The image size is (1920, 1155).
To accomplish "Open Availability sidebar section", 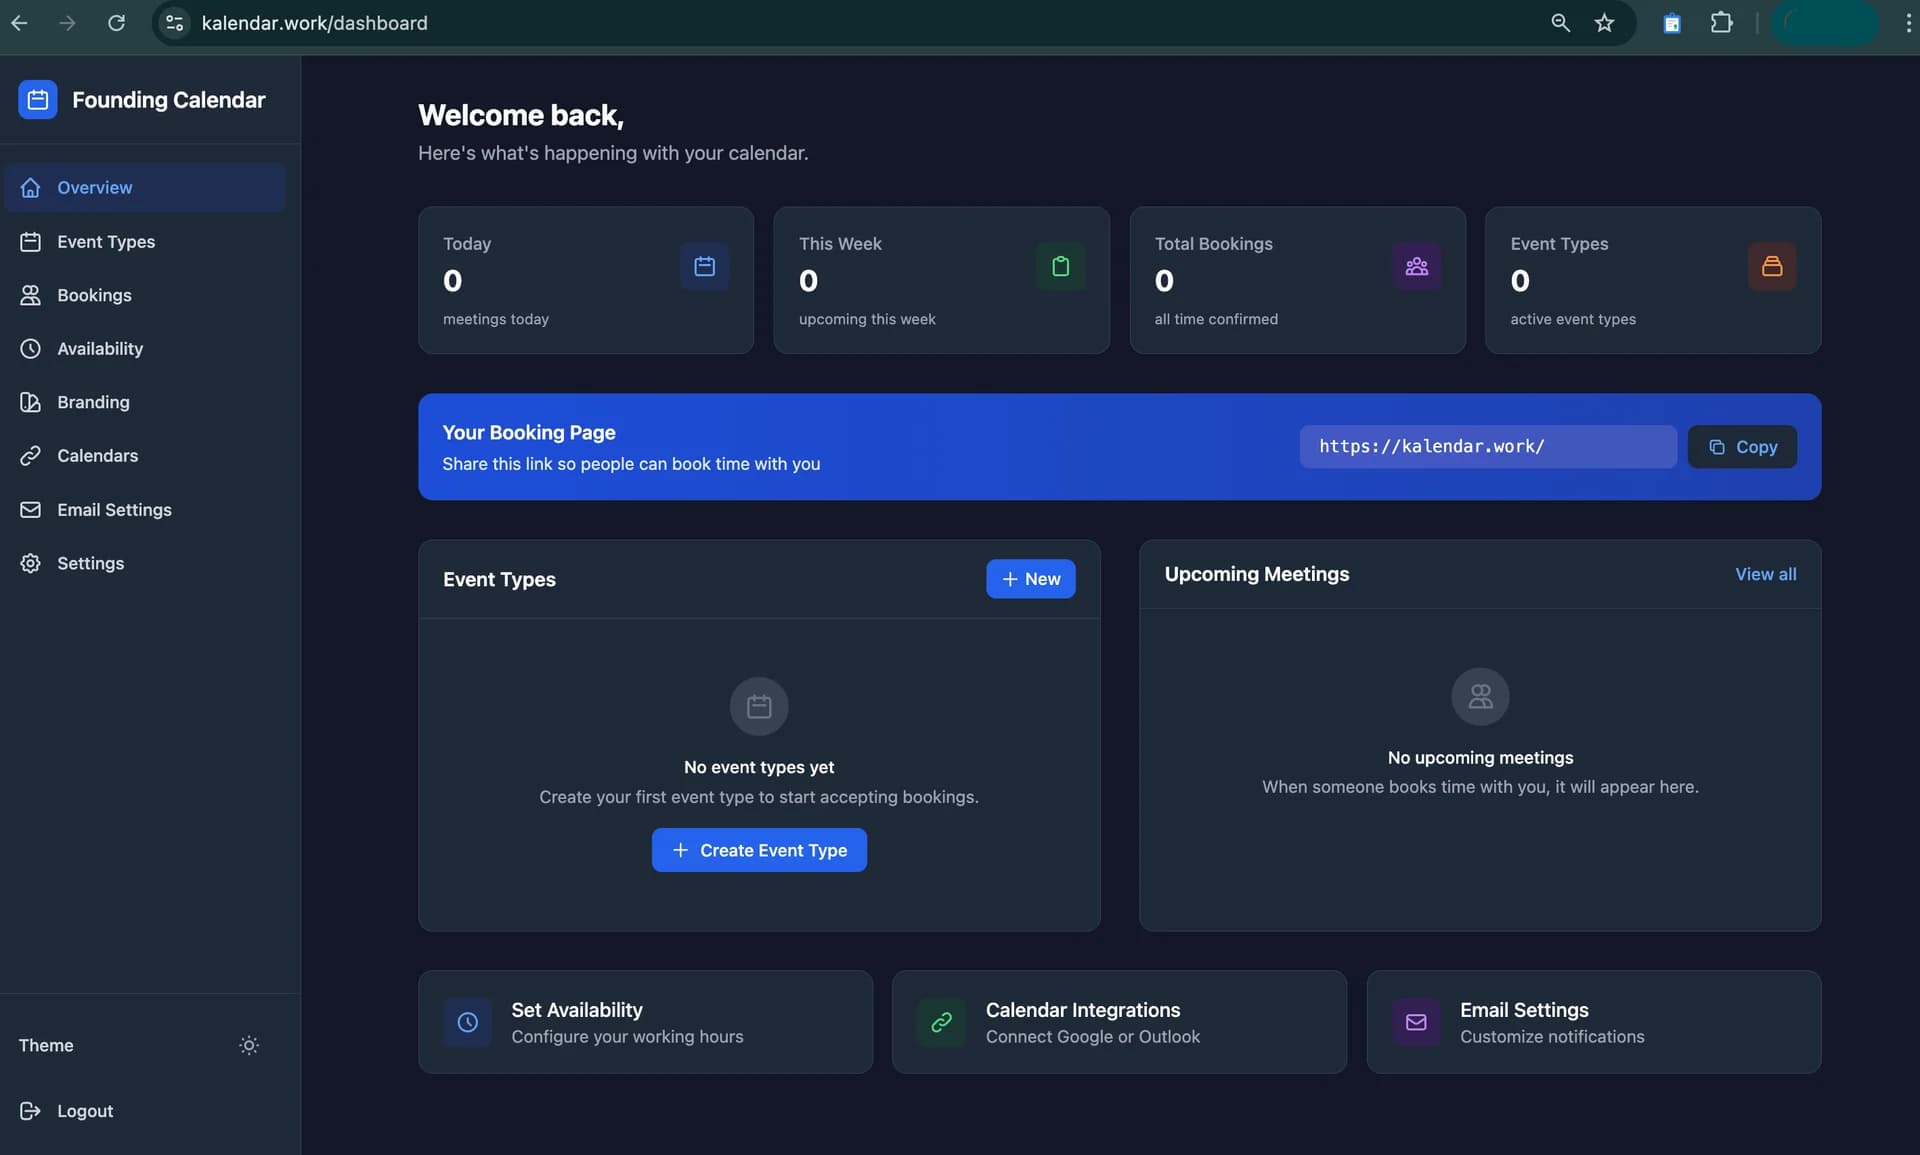I will 99,349.
